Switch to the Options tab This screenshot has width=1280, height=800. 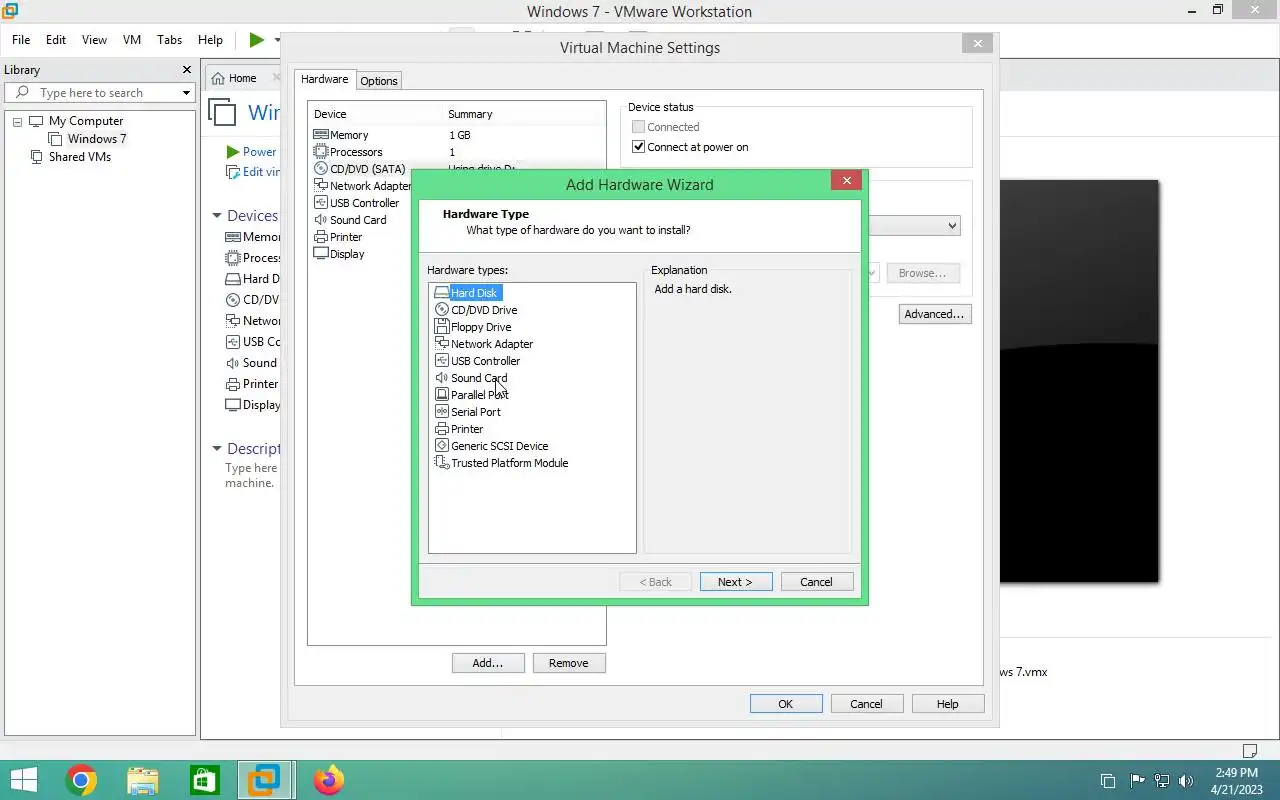pos(379,81)
